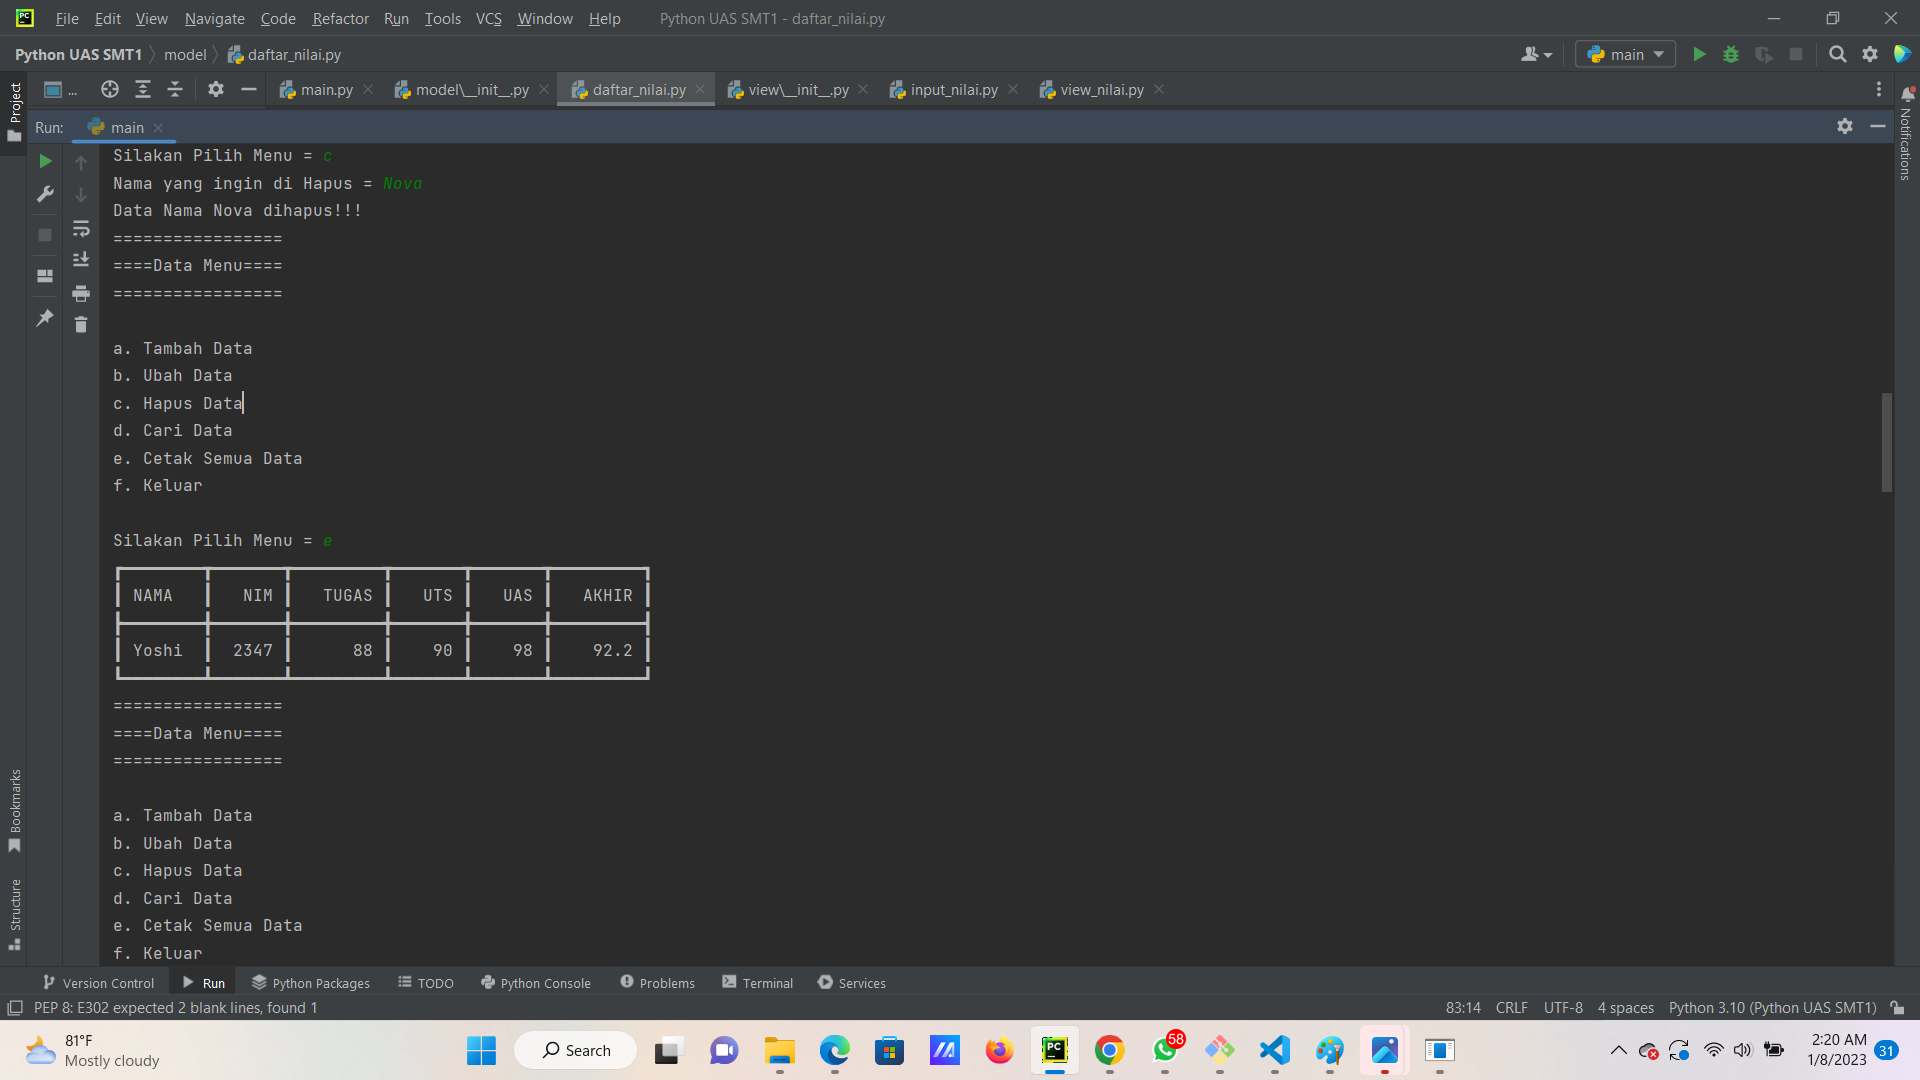The width and height of the screenshot is (1920, 1080).
Task: Click the Scroll to End icon
Action: 81,260
